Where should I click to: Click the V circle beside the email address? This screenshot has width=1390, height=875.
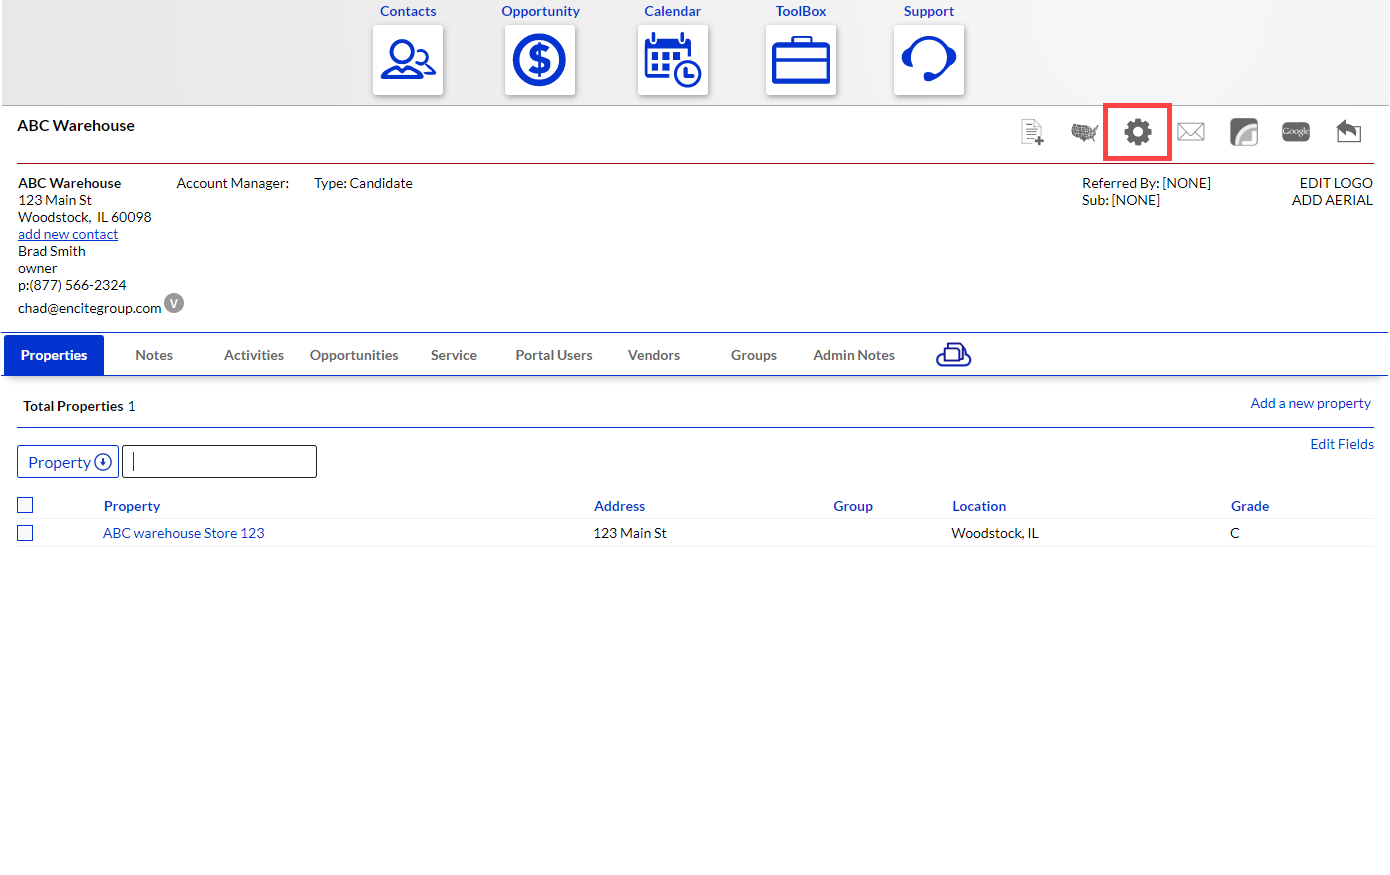point(174,303)
